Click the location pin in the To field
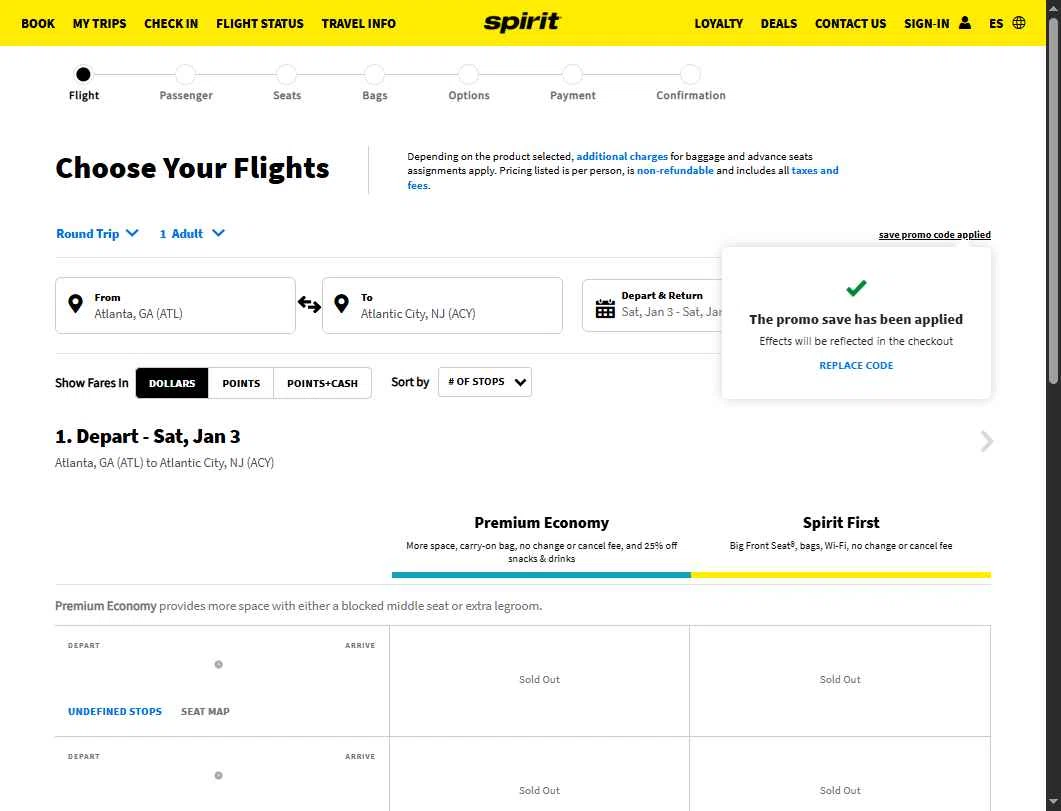This screenshot has height=811, width=1061. [342, 304]
